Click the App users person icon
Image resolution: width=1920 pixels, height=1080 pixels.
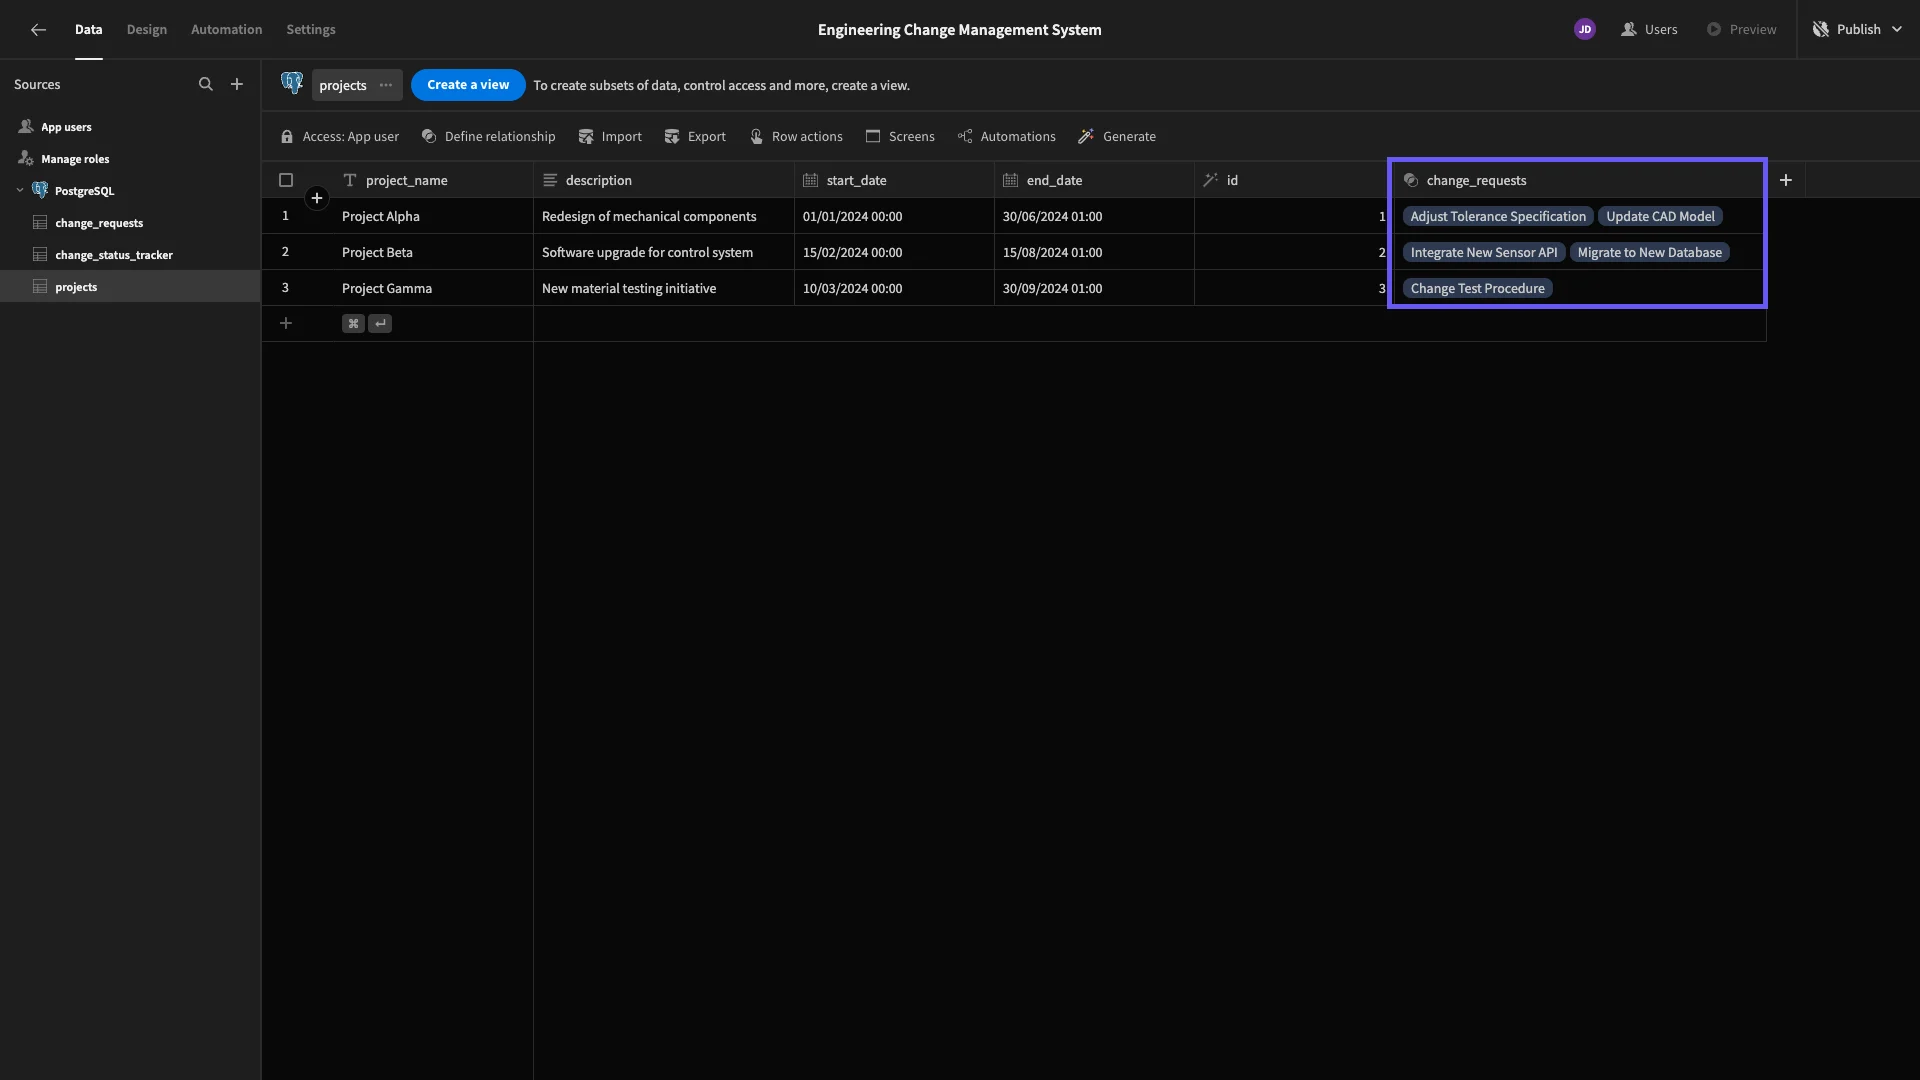[26, 127]
